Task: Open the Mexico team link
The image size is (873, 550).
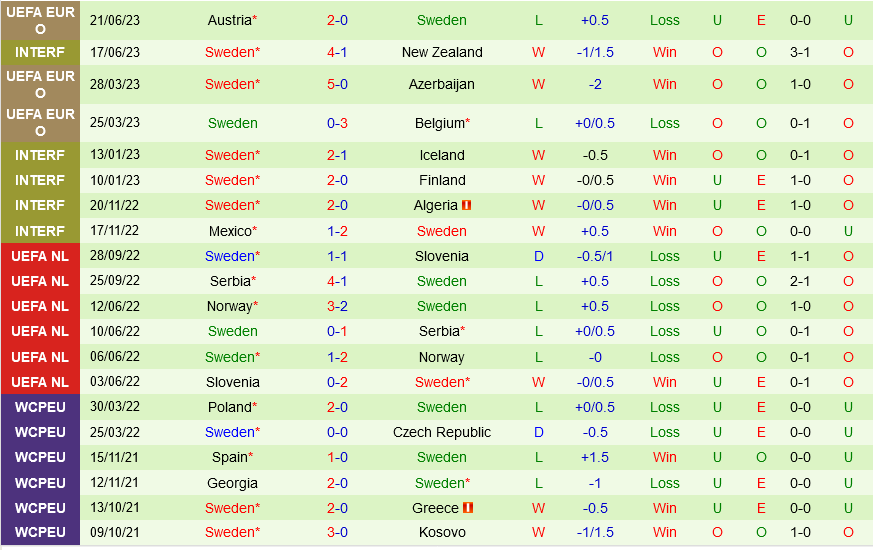Action: [x=229, y=231]
